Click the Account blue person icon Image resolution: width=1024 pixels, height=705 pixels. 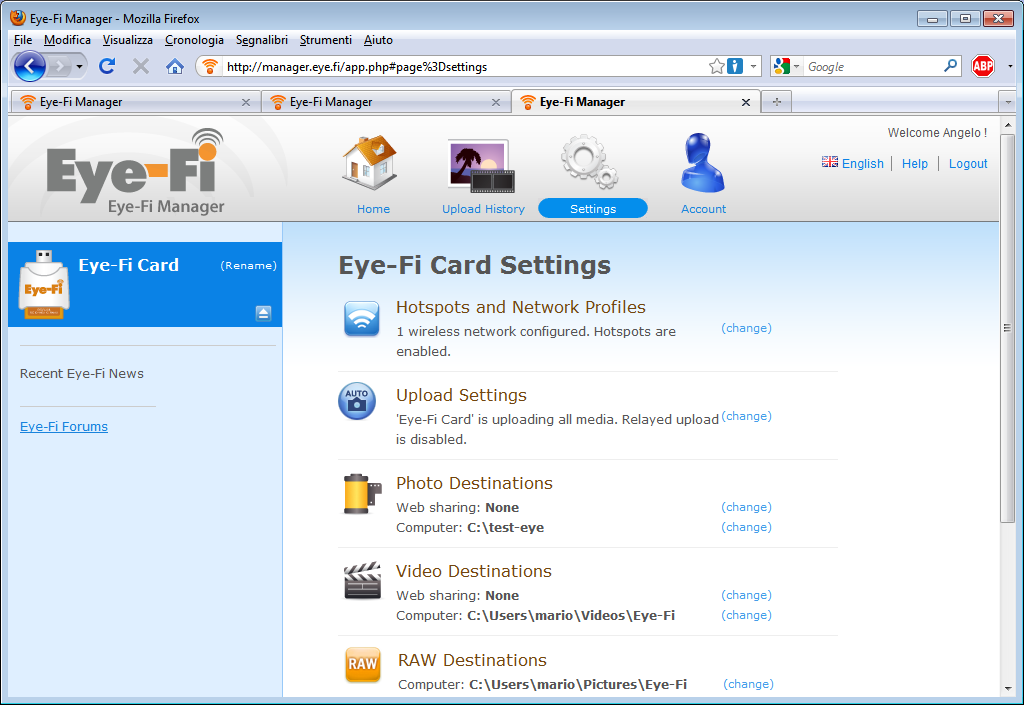[x=703, y=163]
